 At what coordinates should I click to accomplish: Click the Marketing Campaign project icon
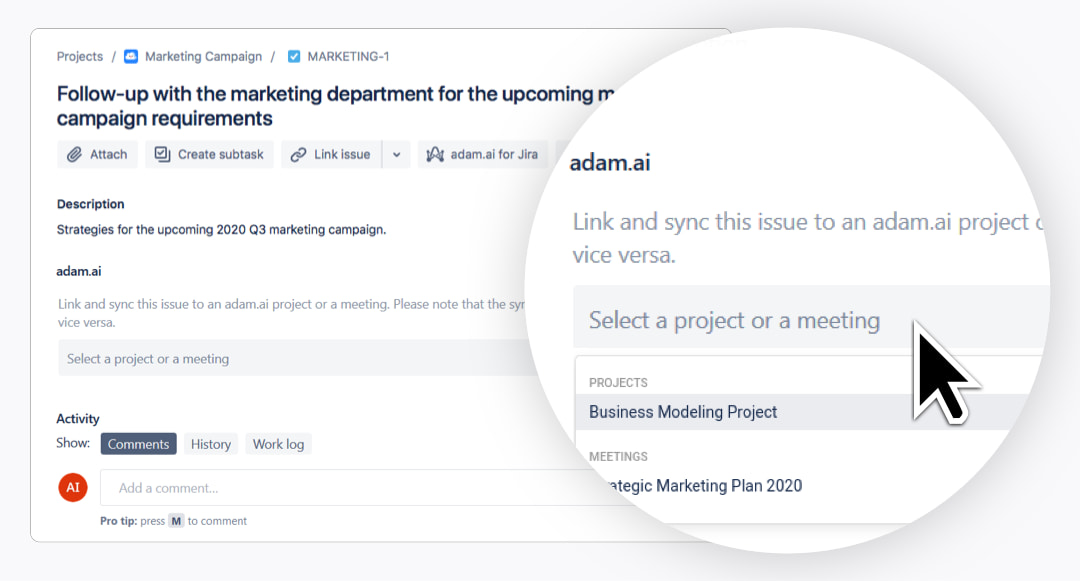pyautogui.click(x=131, y=56)
